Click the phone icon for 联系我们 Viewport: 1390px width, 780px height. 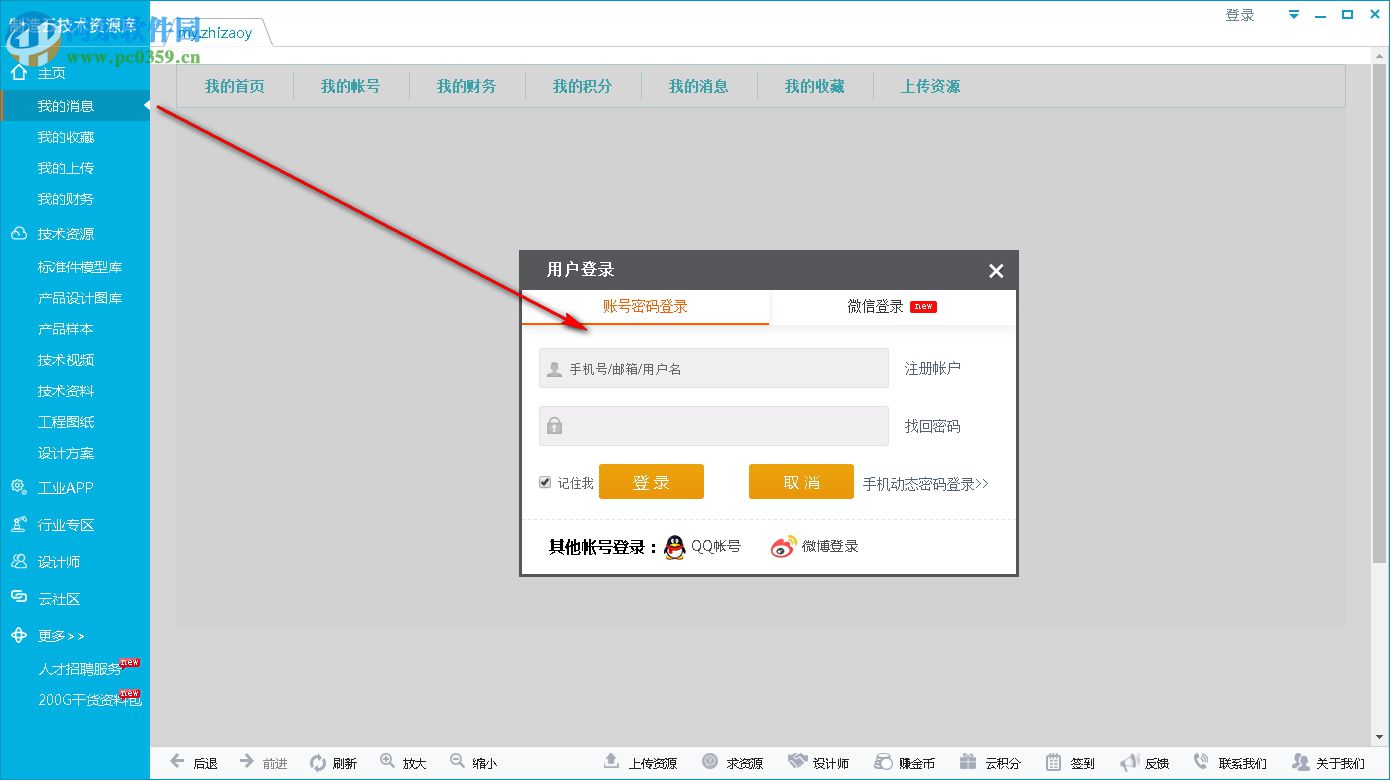[1202, 762]
